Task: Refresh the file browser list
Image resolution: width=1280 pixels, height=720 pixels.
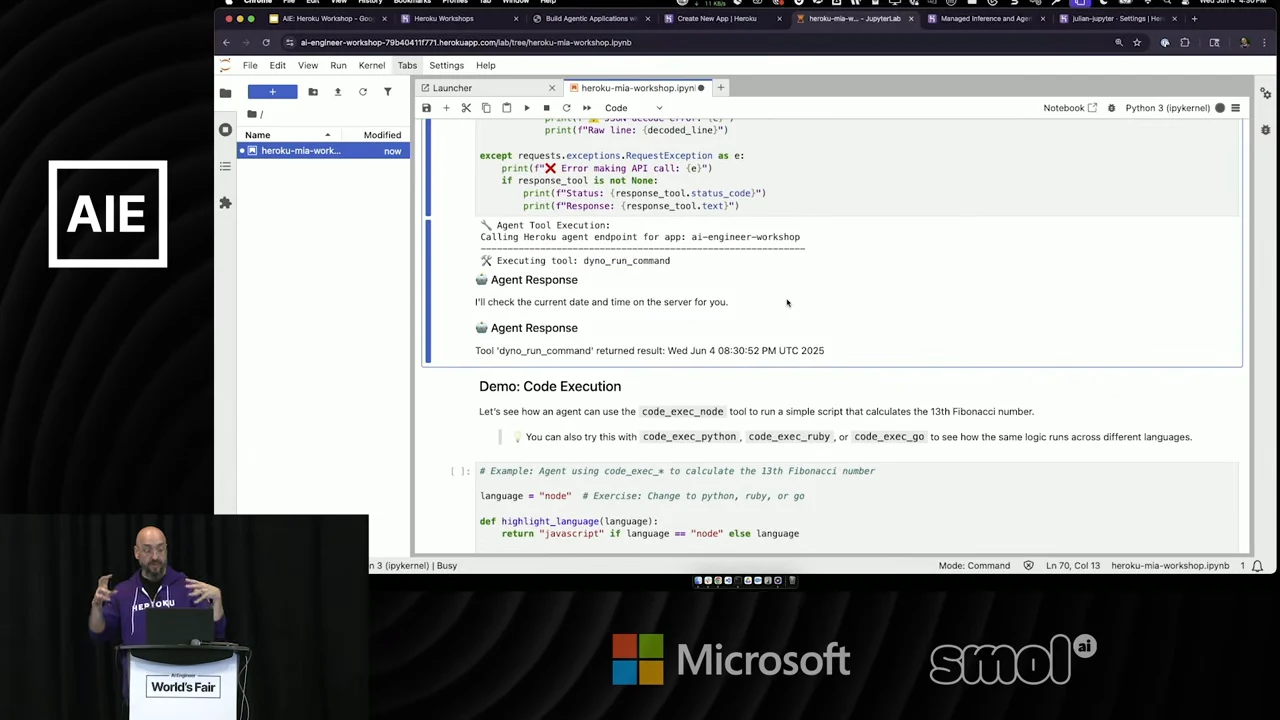Action: point(362,92)
